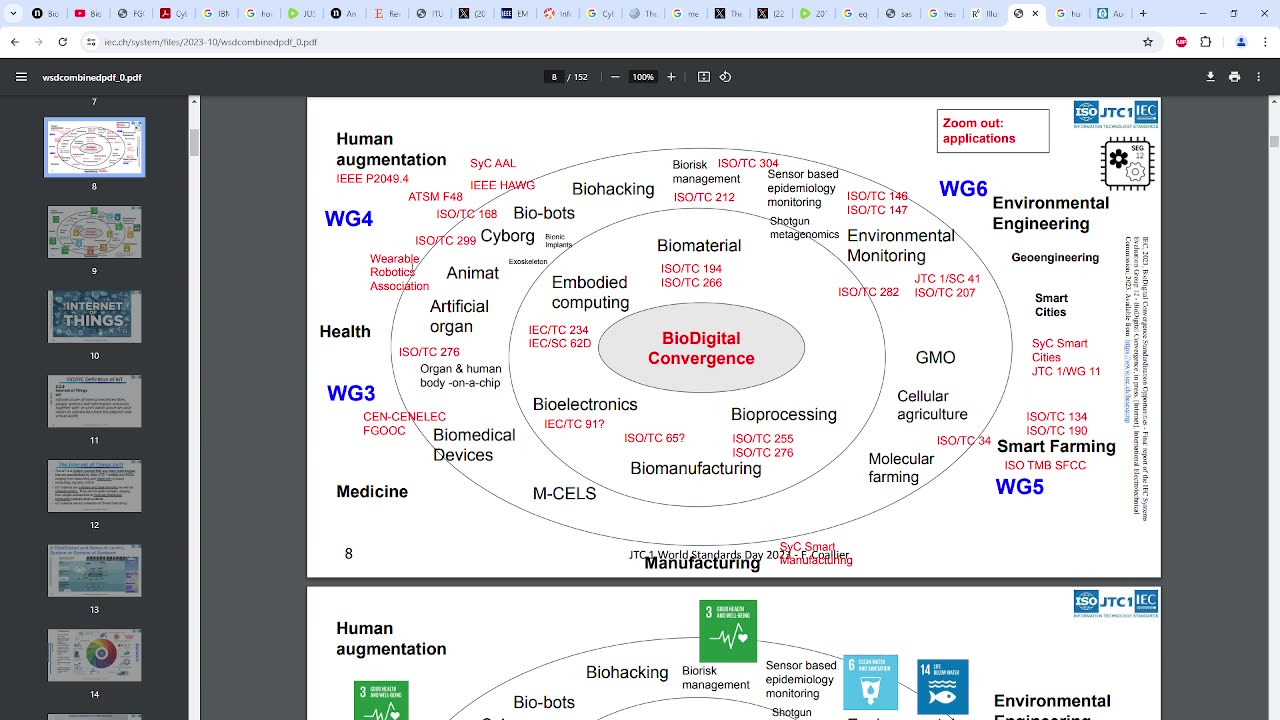Screen dimensions: 1280x720
Task: Select the page 9 thumbnail
Action: pos(95,232)
